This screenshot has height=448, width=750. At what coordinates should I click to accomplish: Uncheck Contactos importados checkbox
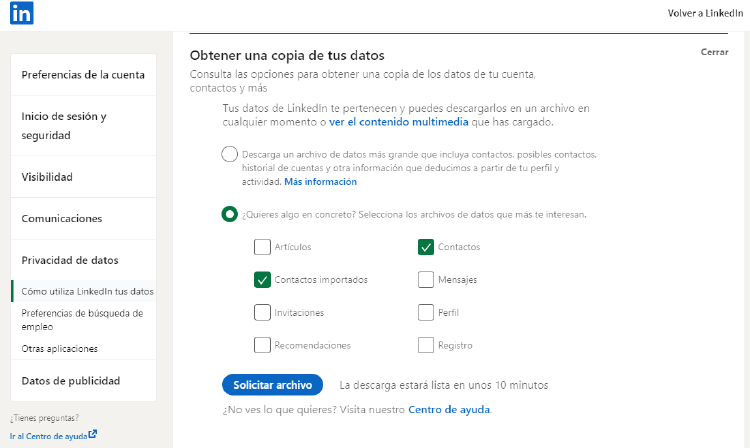pyautogui.click(x=263, y=280)
